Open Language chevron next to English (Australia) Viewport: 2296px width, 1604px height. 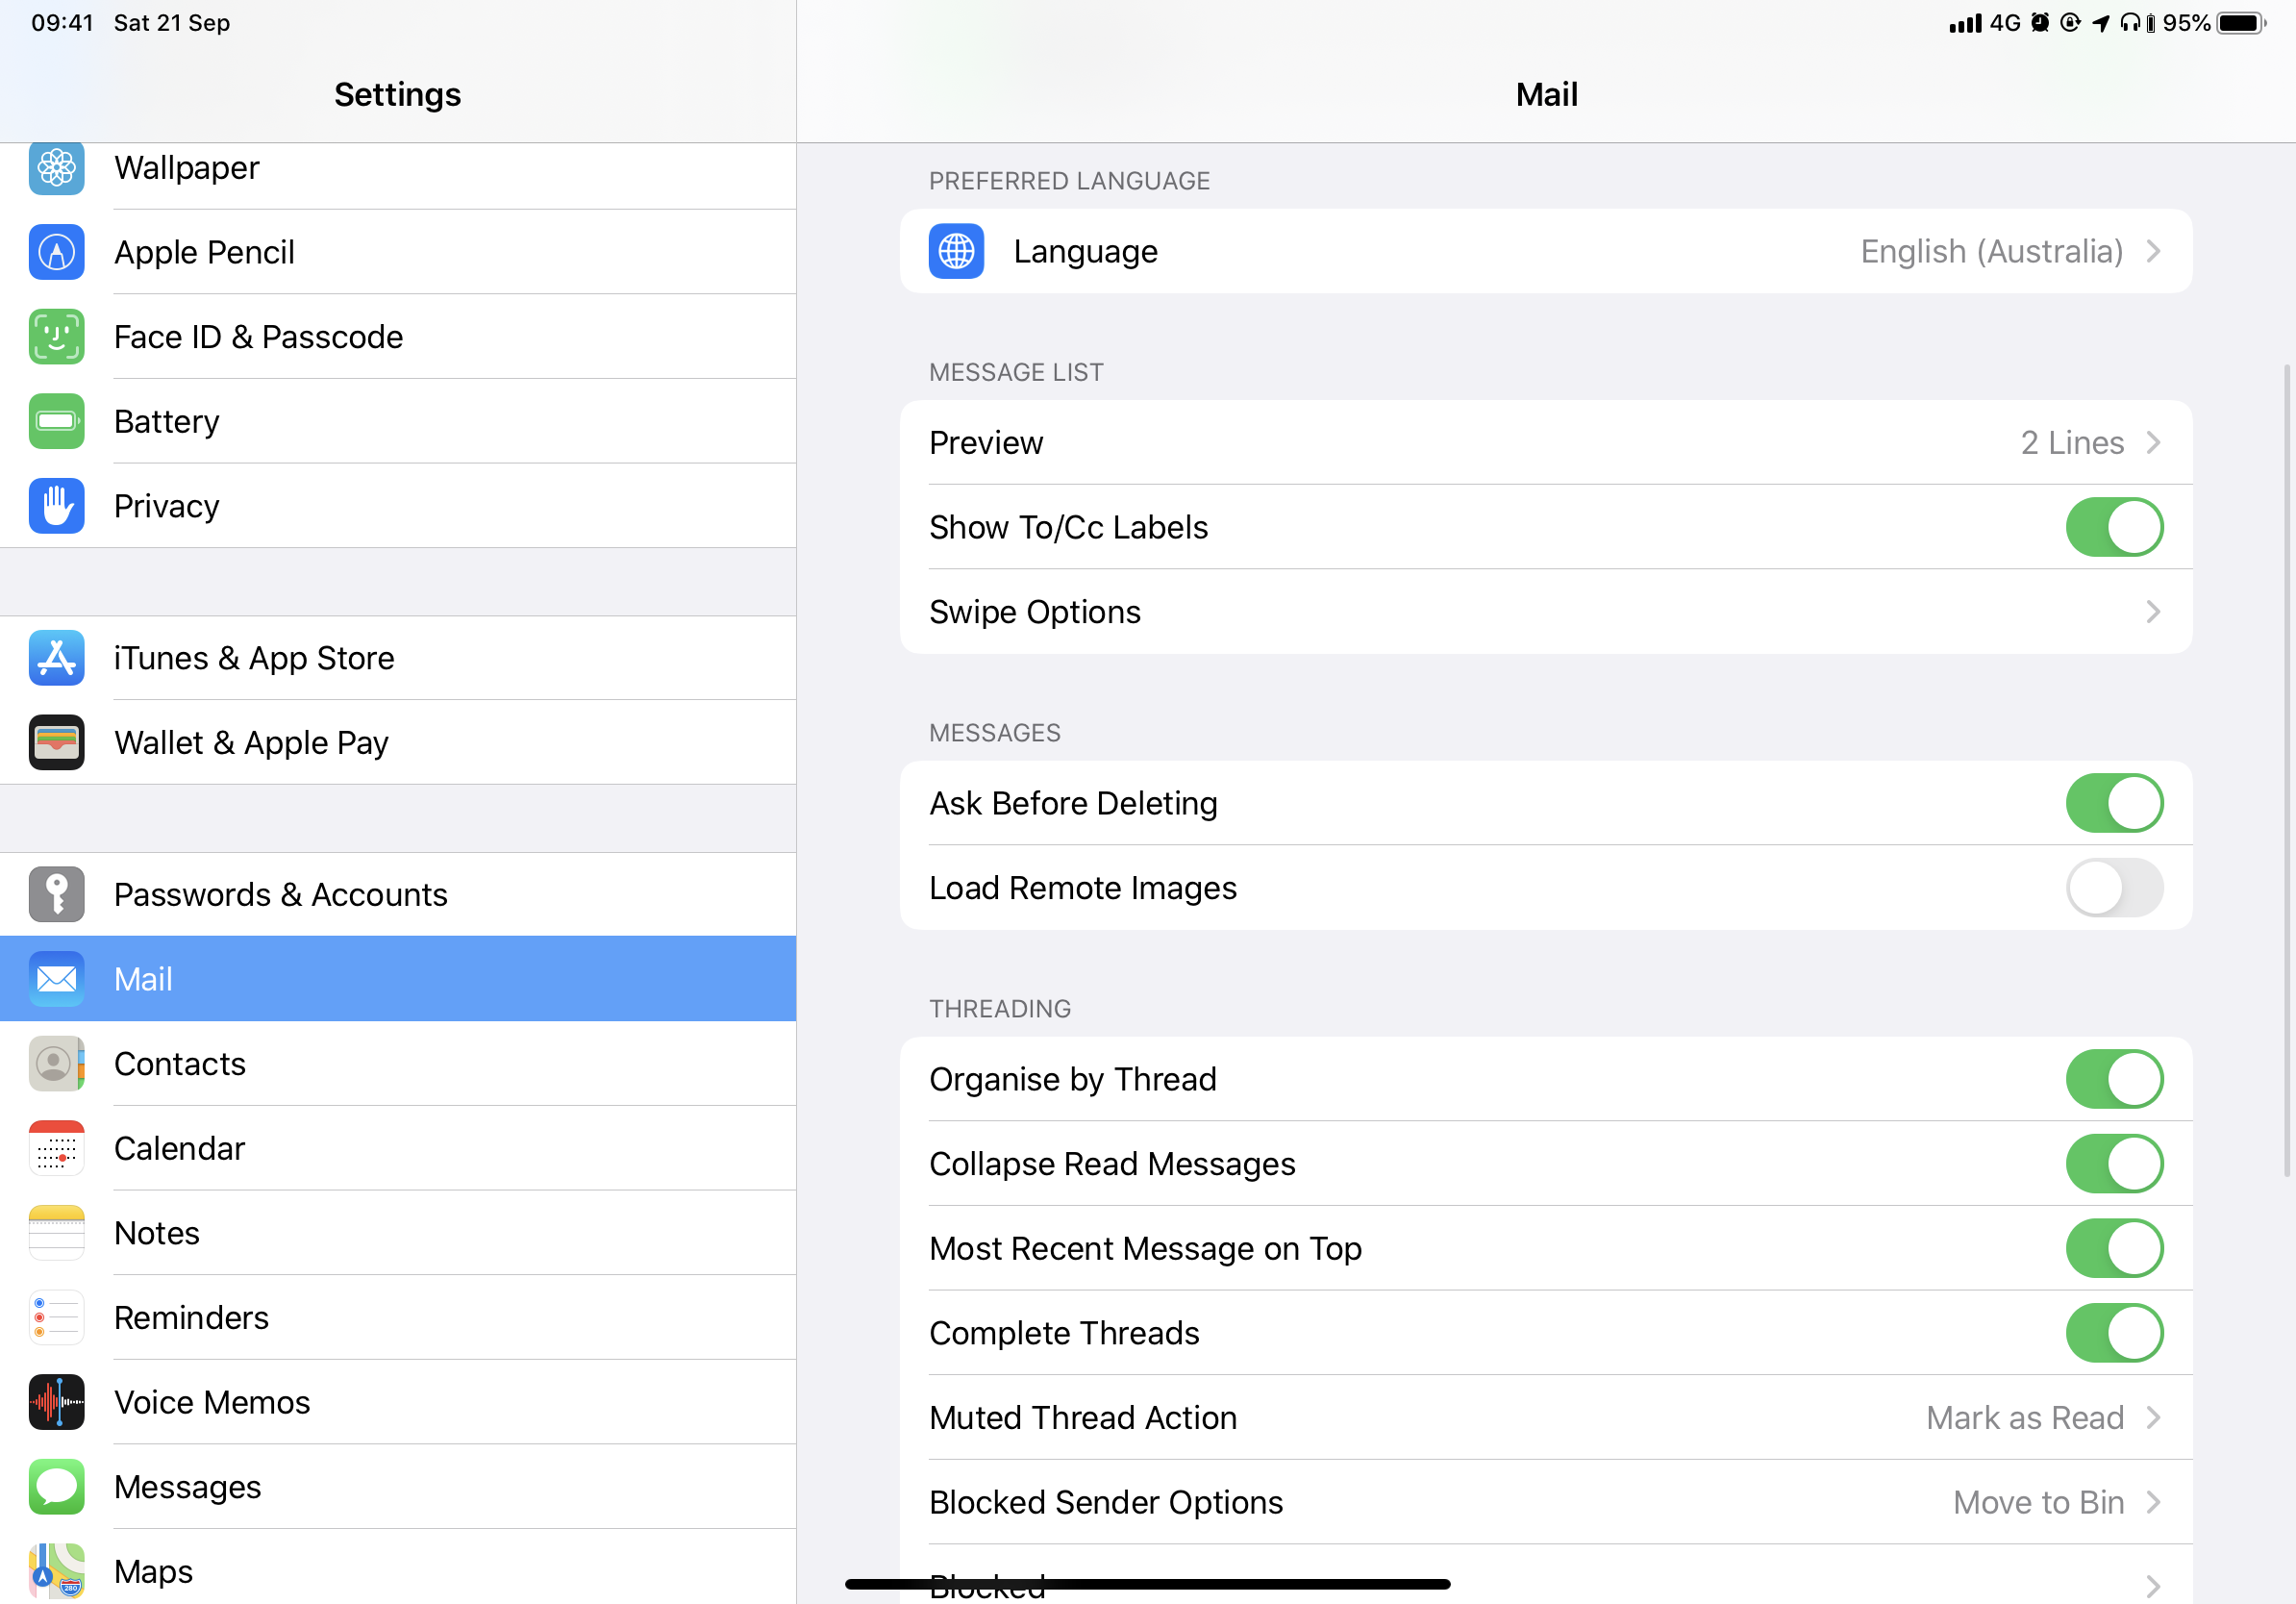2154,251
